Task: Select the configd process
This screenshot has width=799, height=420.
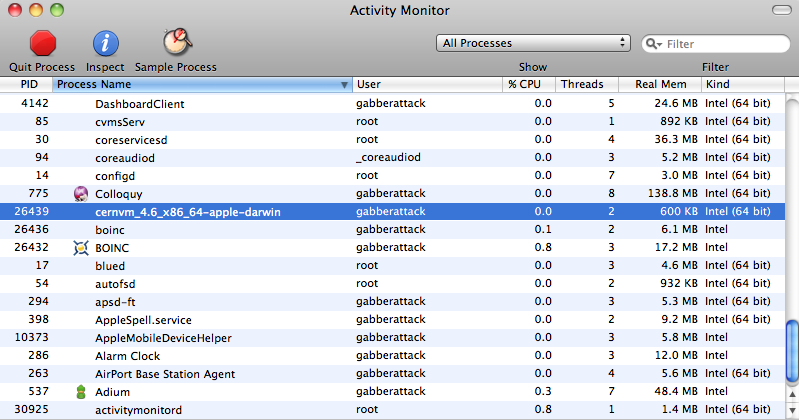Action: pos(115,176)
